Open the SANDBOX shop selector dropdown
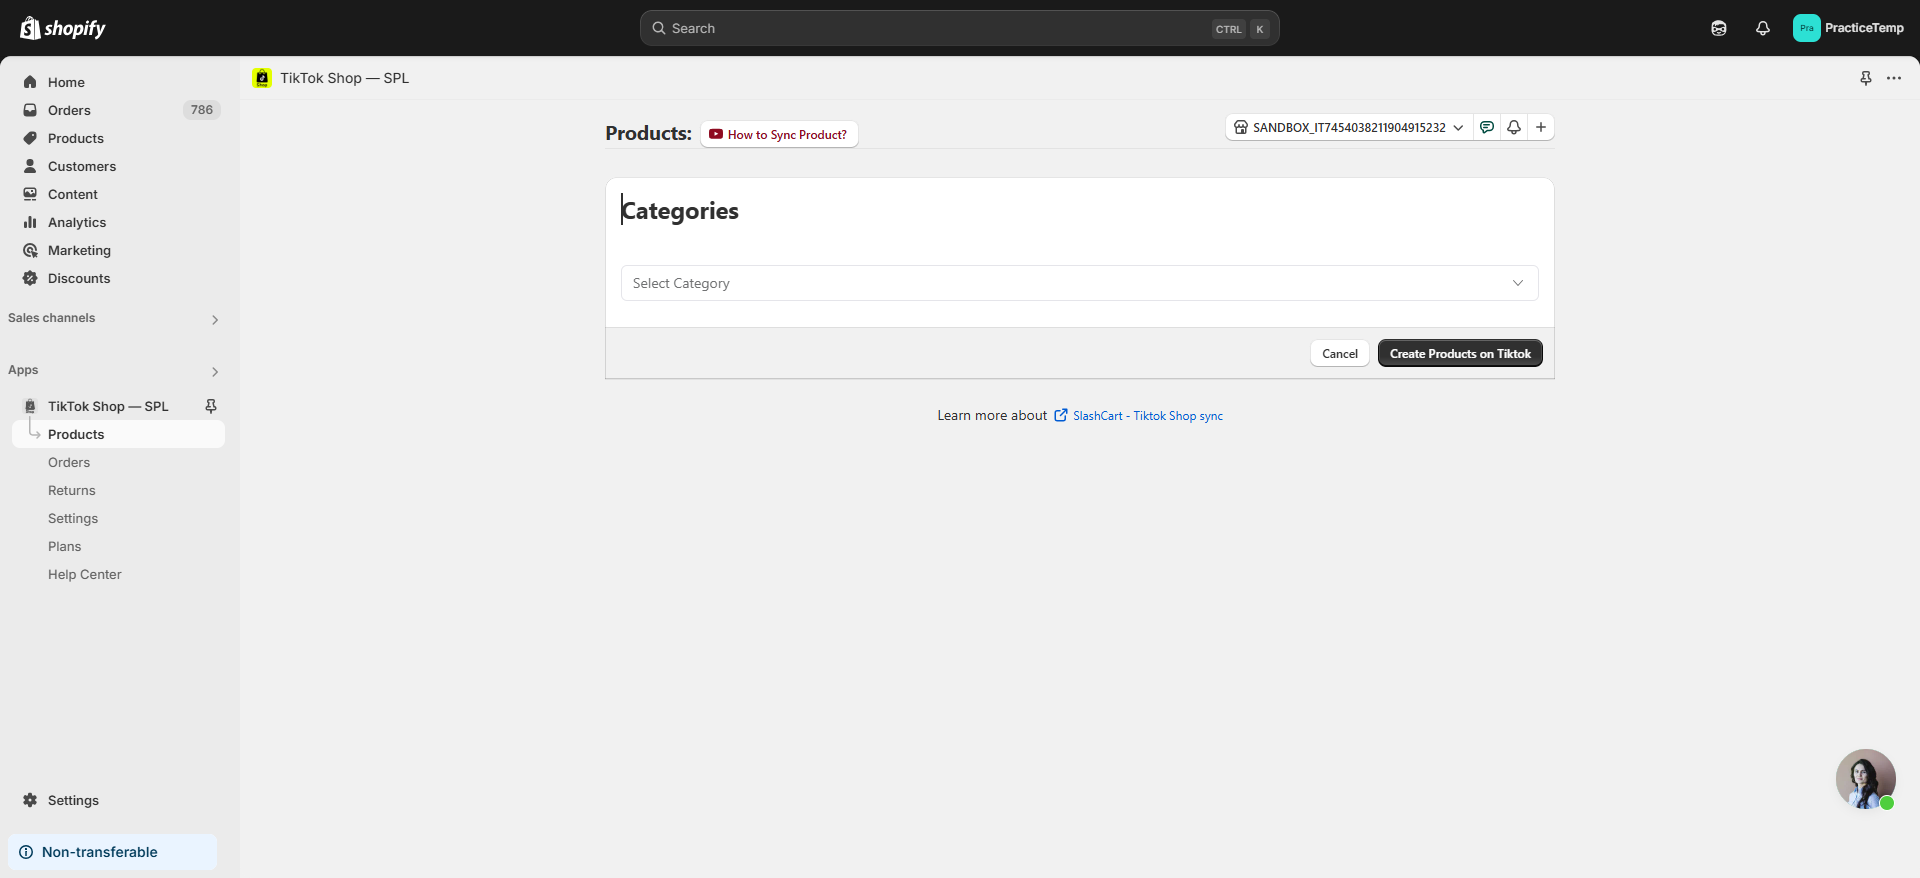The height and width of the screenshot is (878, 1920). click(x=1349, y=127)
